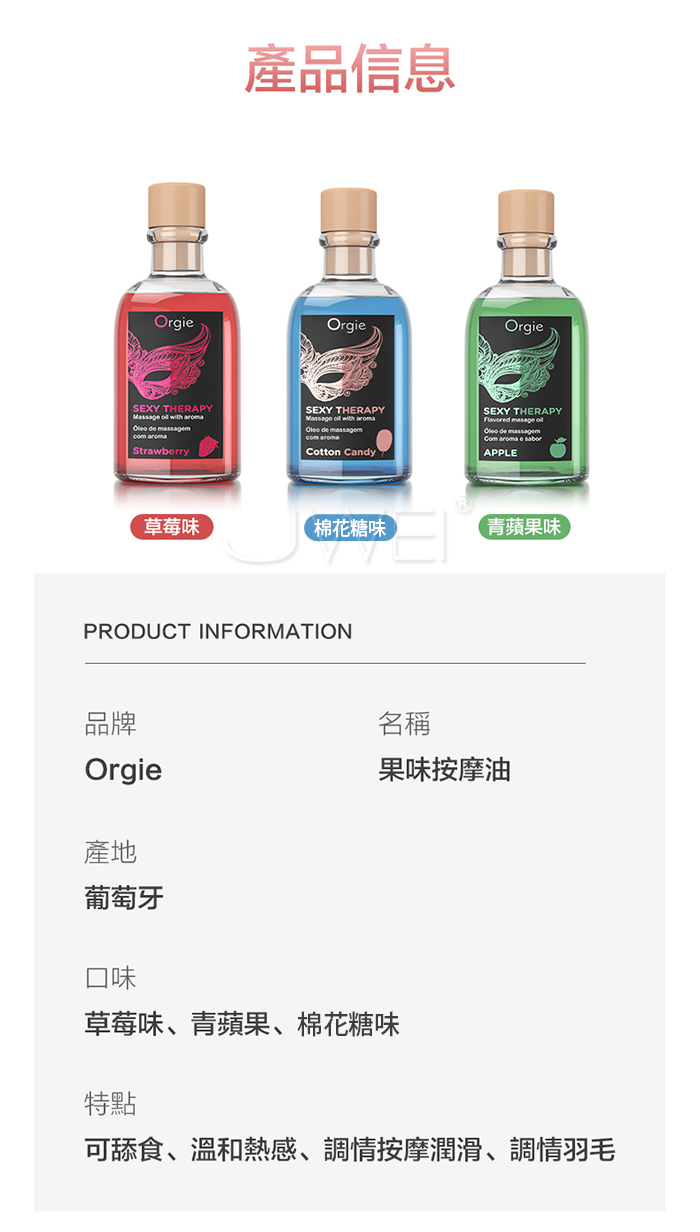Click the brand name Orgie text
The width and height of the screenshot is (700, 1232).
point(123,770)
